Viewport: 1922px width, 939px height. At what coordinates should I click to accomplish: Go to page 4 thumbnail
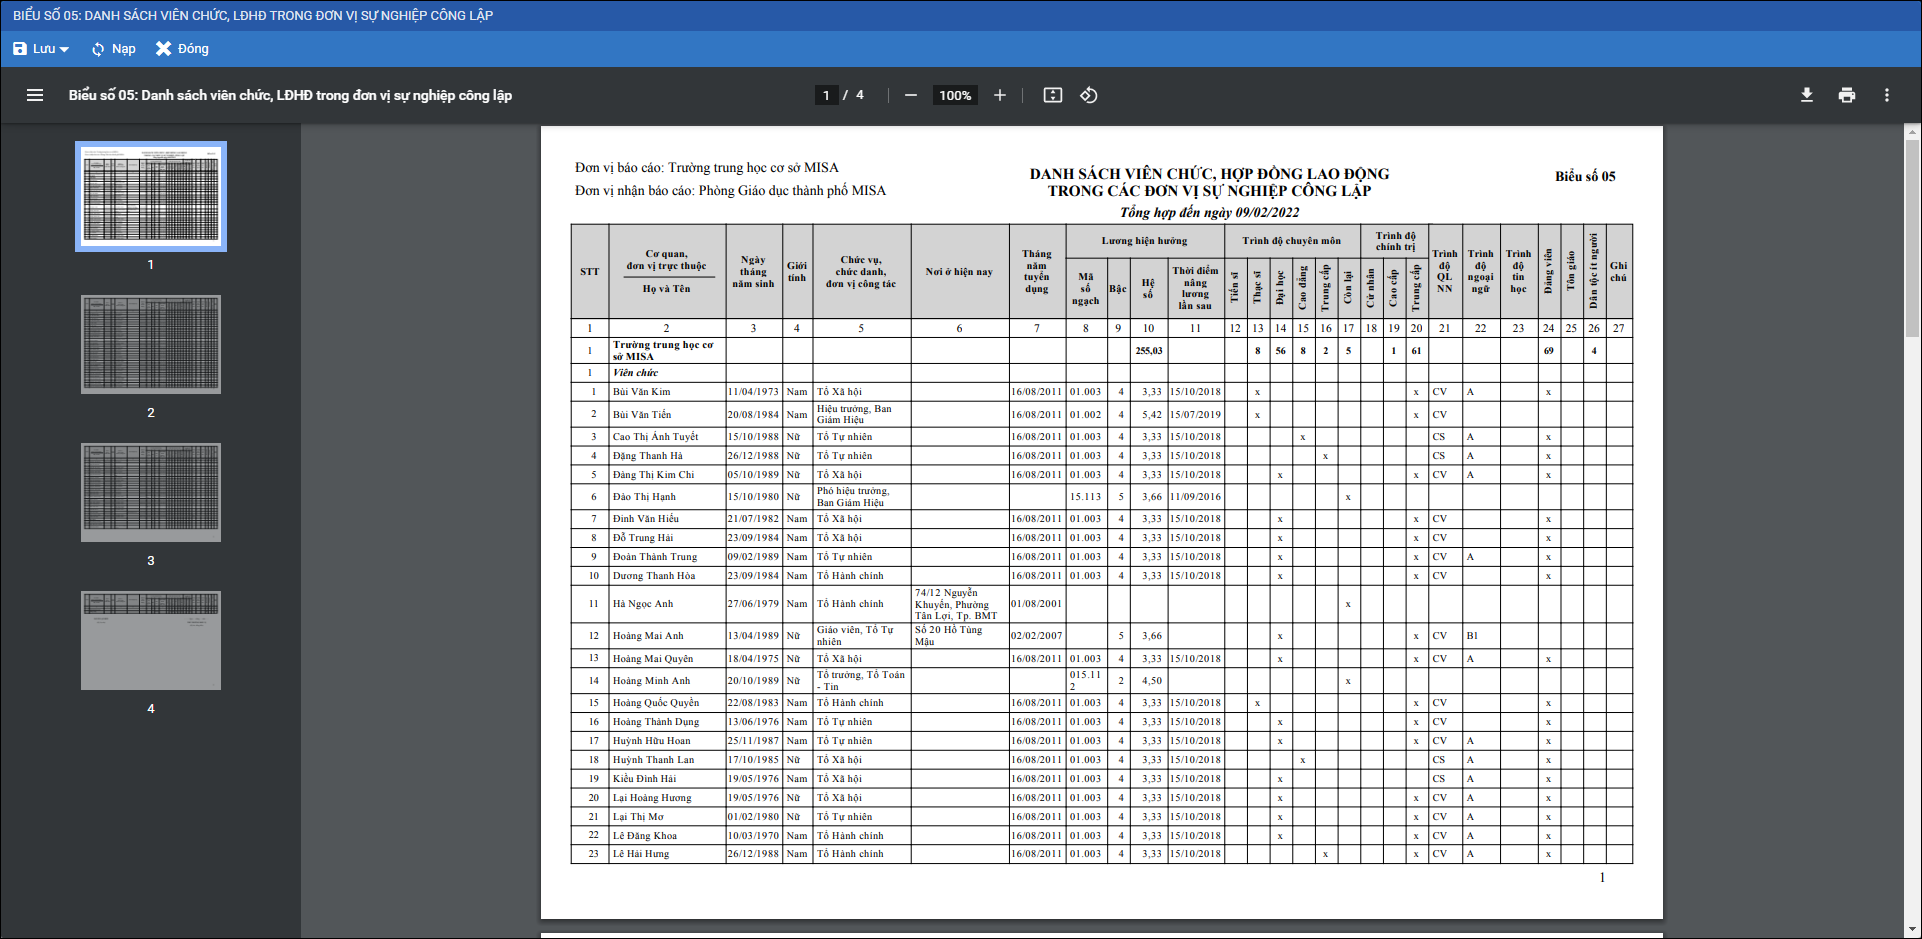pyautogui.click(x=151, y=640)
